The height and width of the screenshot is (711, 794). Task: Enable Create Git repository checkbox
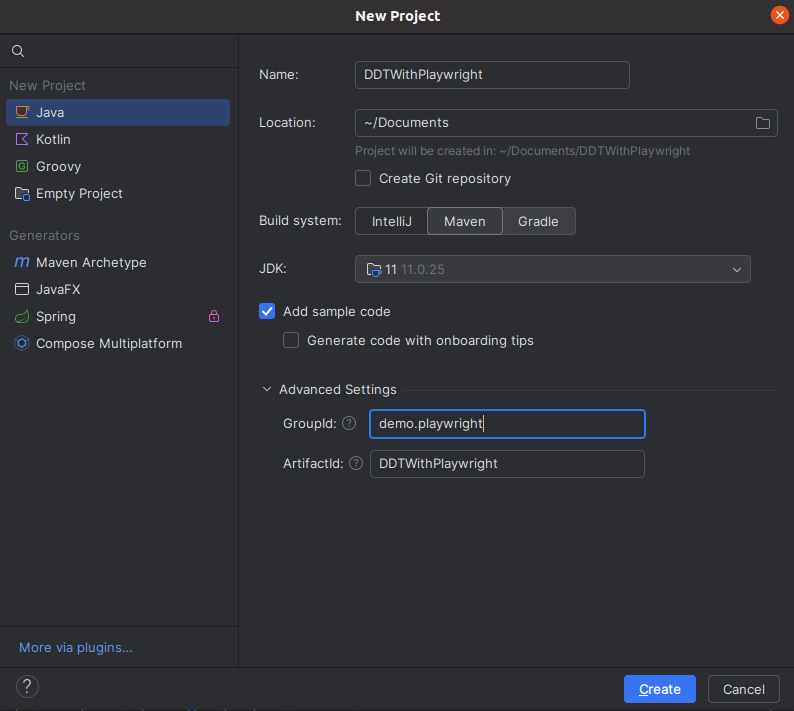pos(364,178)
